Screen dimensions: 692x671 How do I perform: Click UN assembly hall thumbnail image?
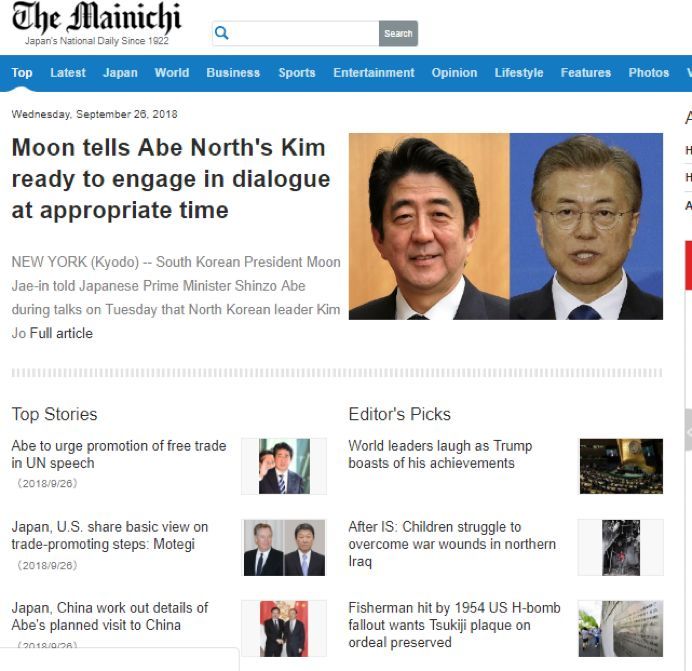point(621,466)
